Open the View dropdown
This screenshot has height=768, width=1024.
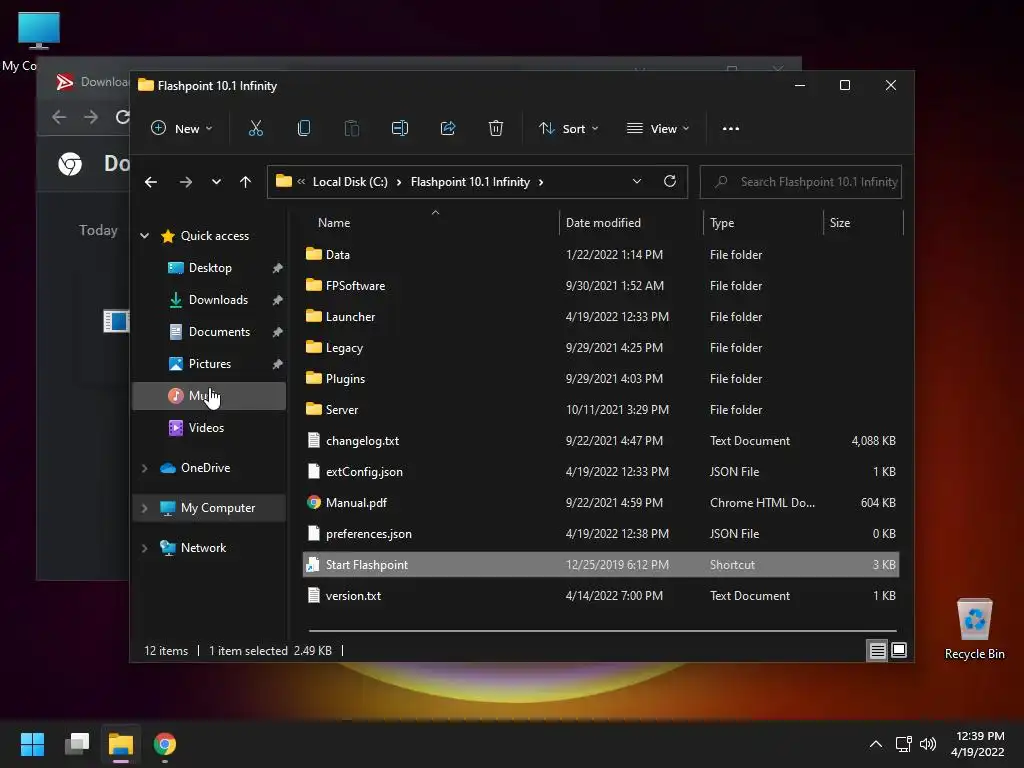(x=658, y=129)
